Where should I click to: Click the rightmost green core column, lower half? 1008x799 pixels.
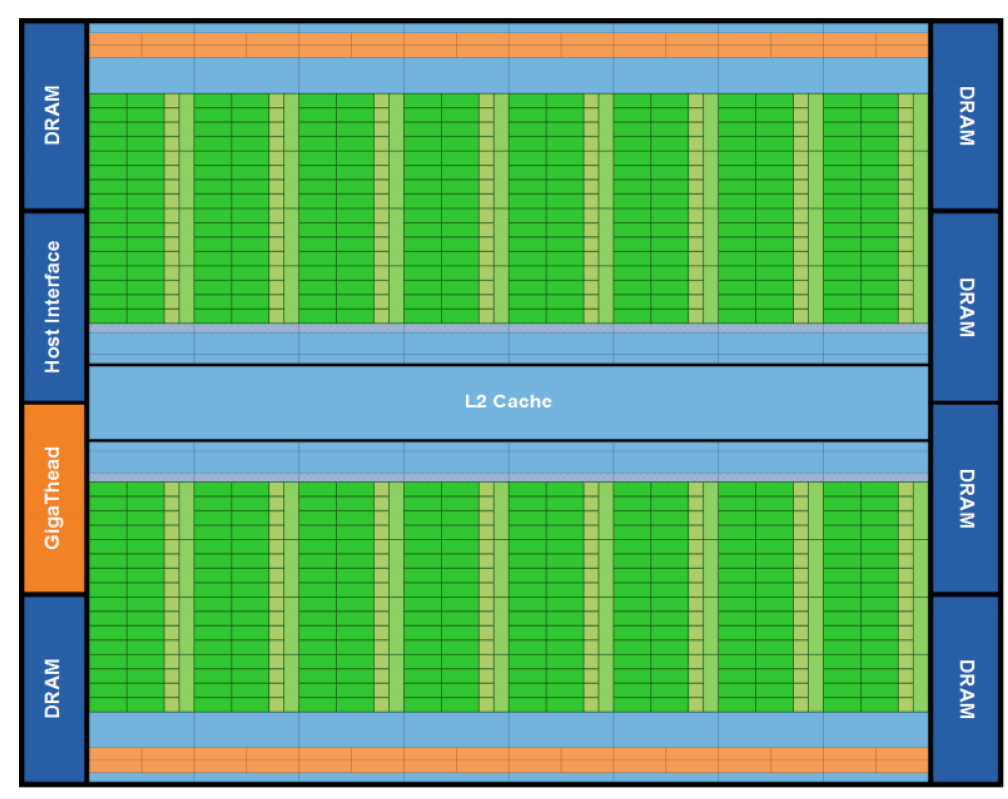[860, 596]
